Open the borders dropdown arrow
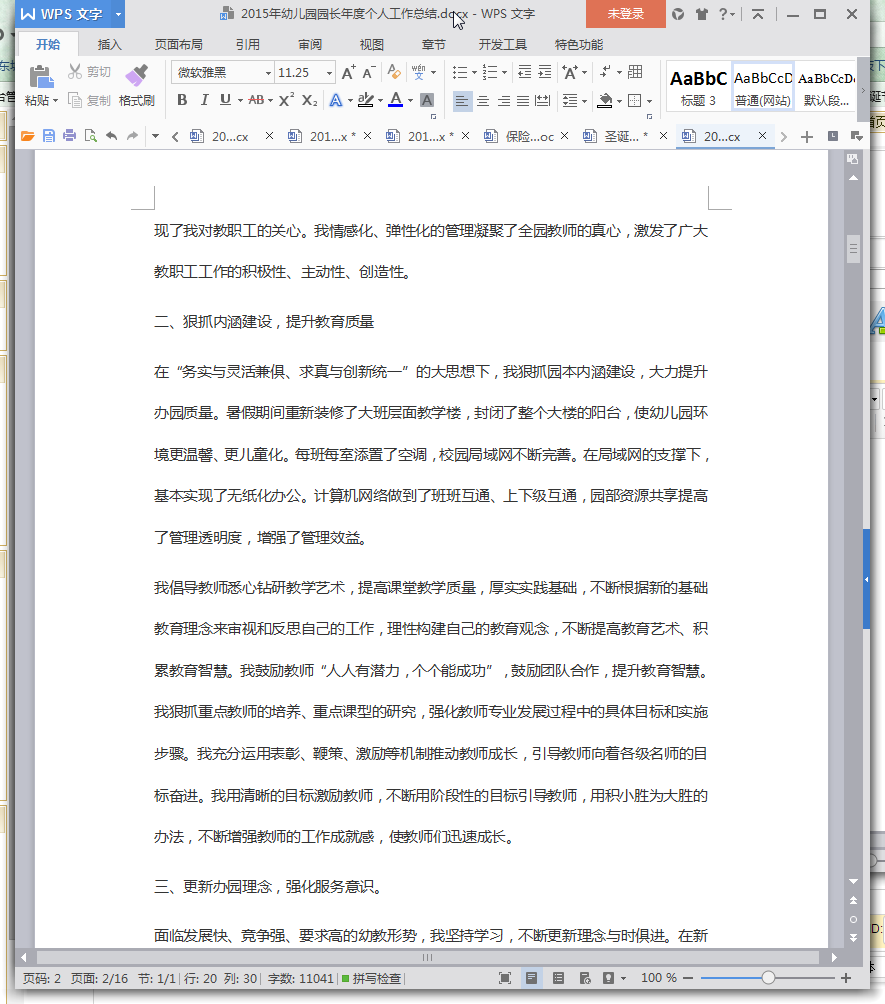Viewport: 885px width, 1004px height. (x=649, y=101)
